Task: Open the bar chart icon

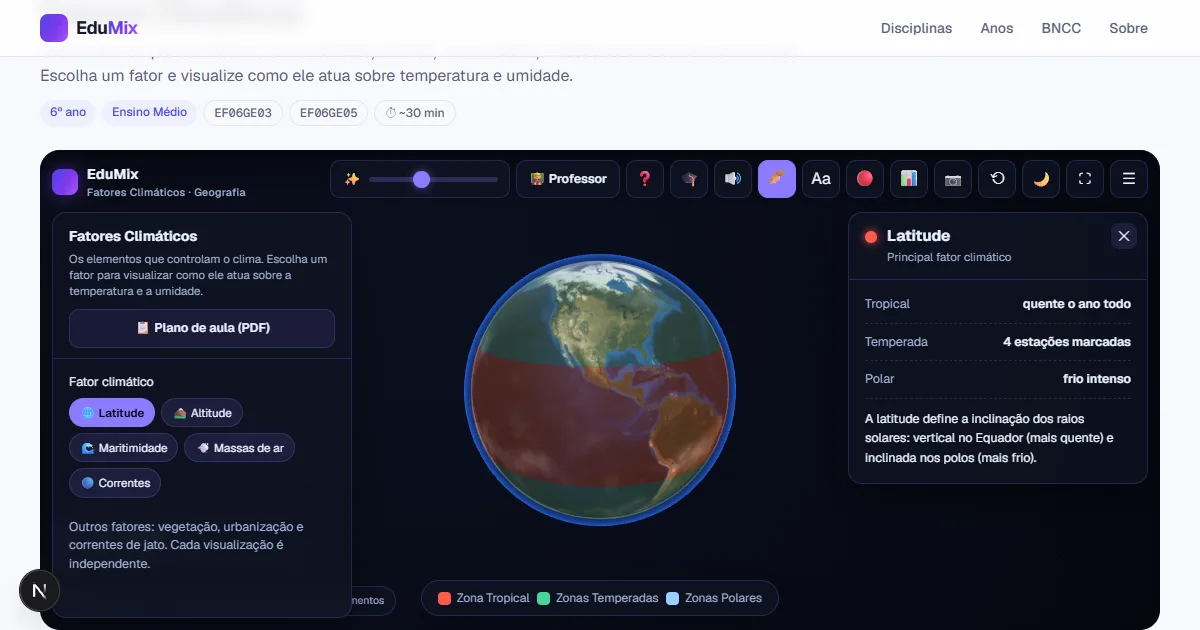Action: [x=909, y=179]
